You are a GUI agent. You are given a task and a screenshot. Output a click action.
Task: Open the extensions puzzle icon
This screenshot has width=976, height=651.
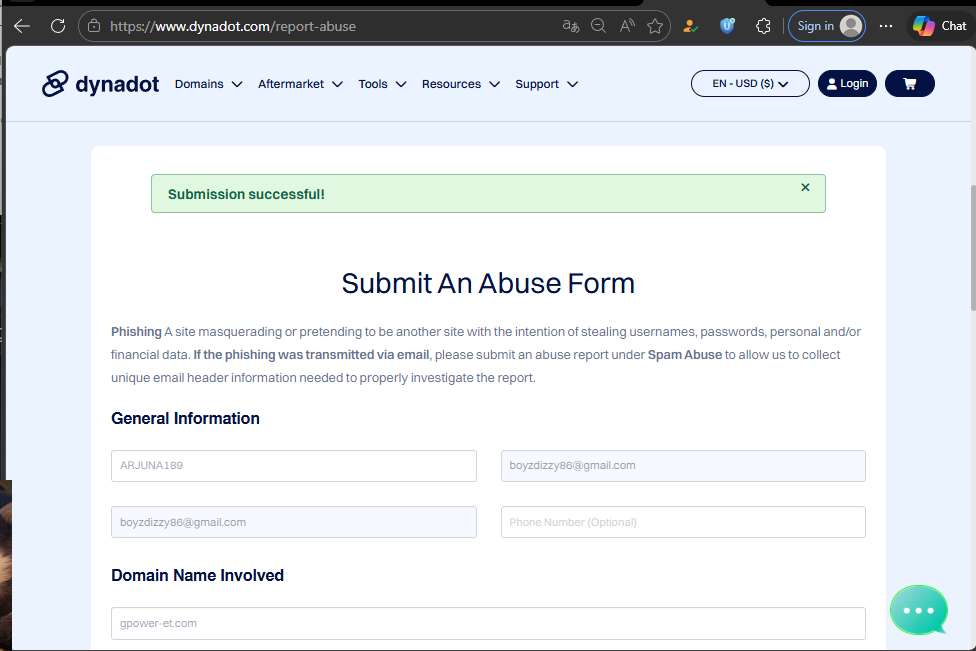point(763,26)
